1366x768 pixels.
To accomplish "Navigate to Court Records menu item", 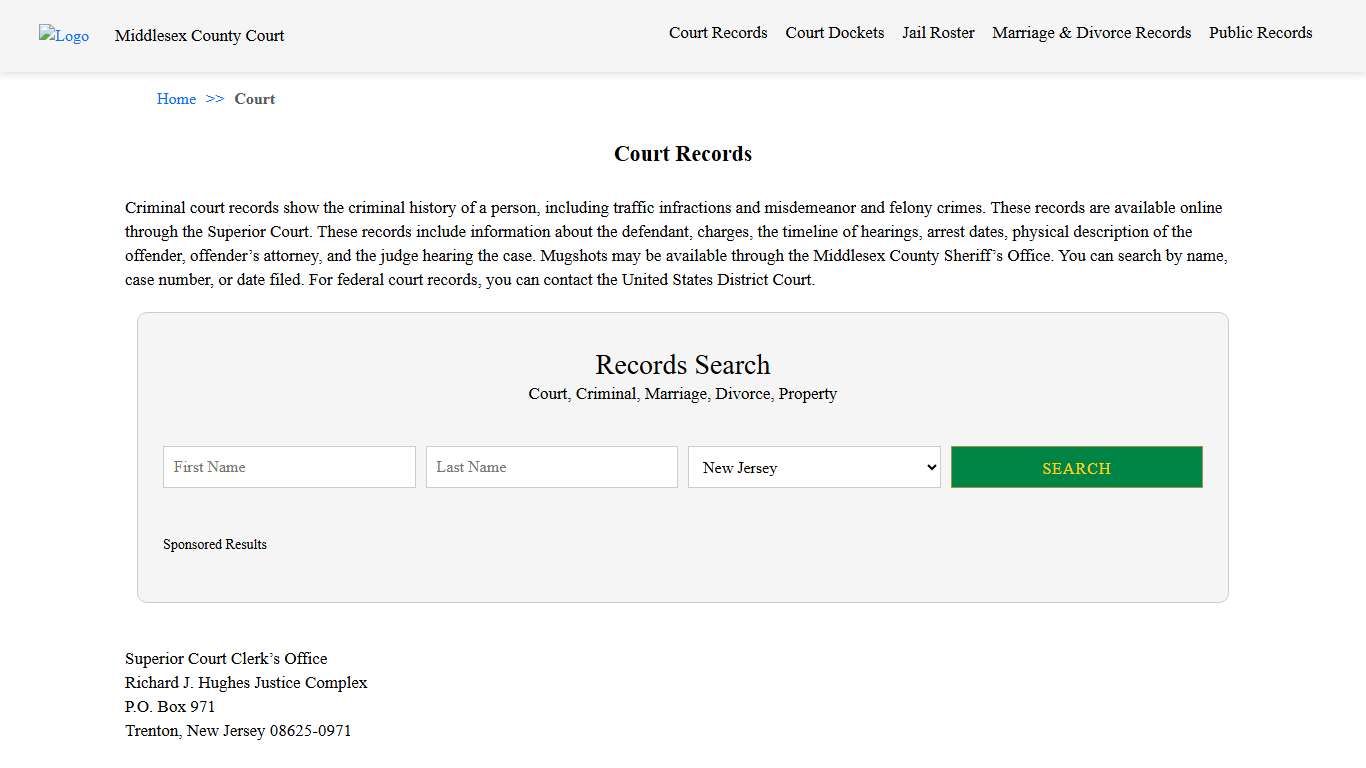I will (718, 32).
